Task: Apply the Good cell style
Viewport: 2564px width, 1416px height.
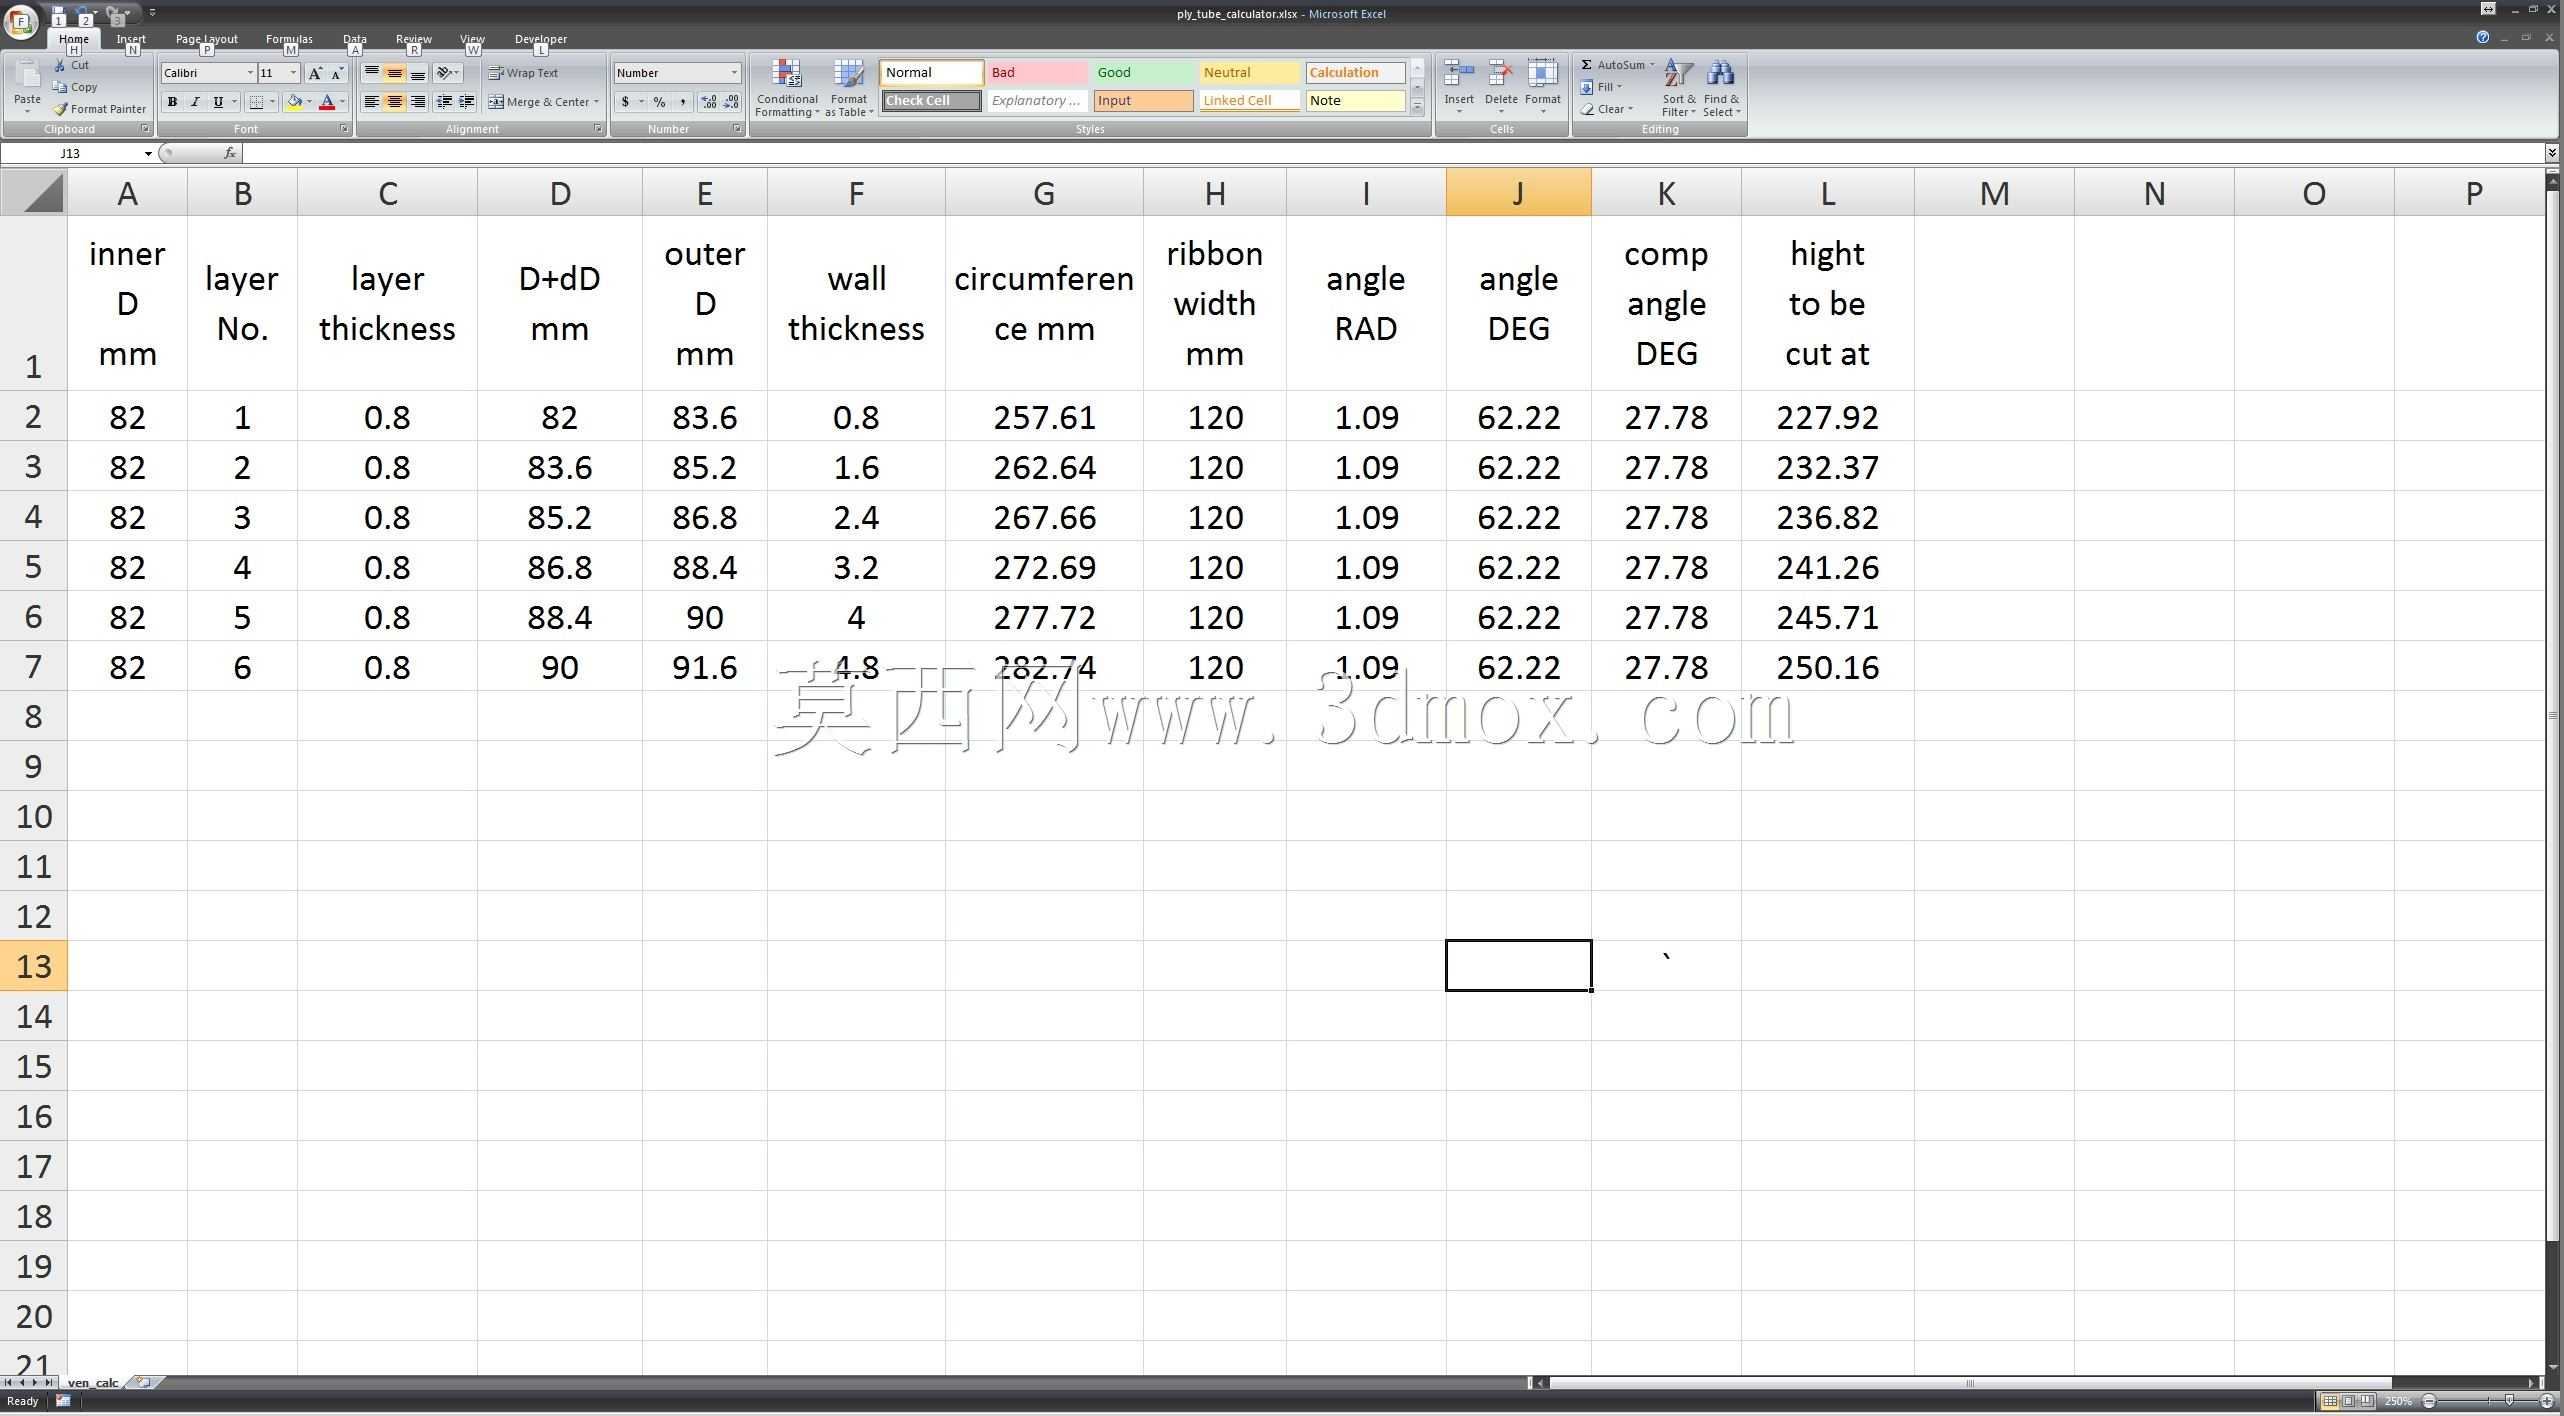Action: point(1143,72)
